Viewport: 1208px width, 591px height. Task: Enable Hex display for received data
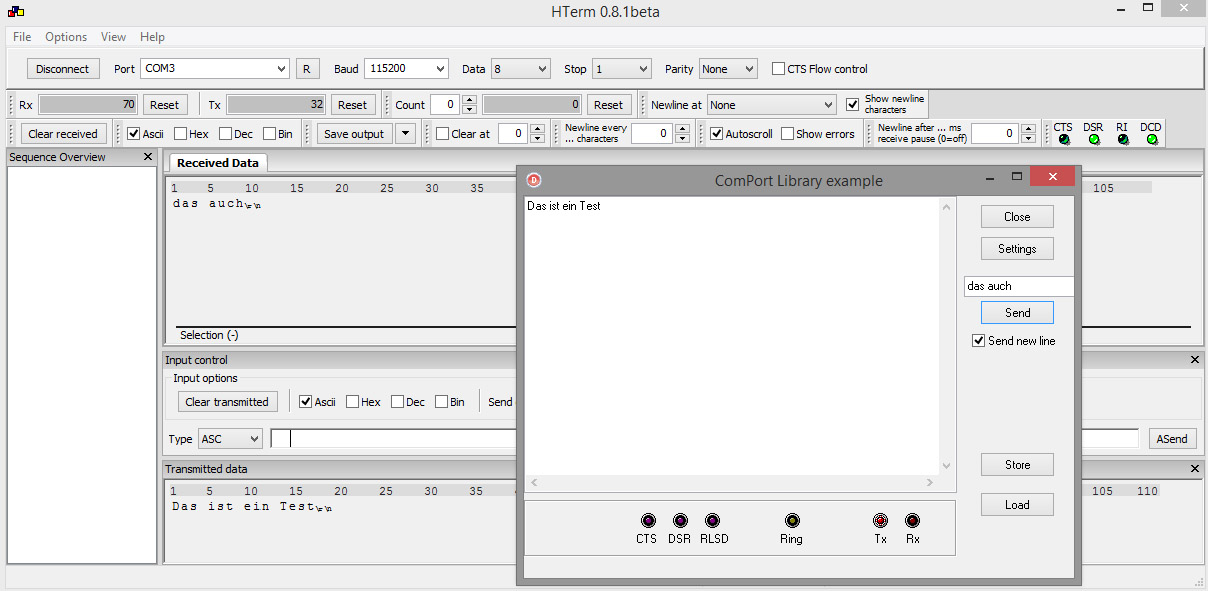181,134
